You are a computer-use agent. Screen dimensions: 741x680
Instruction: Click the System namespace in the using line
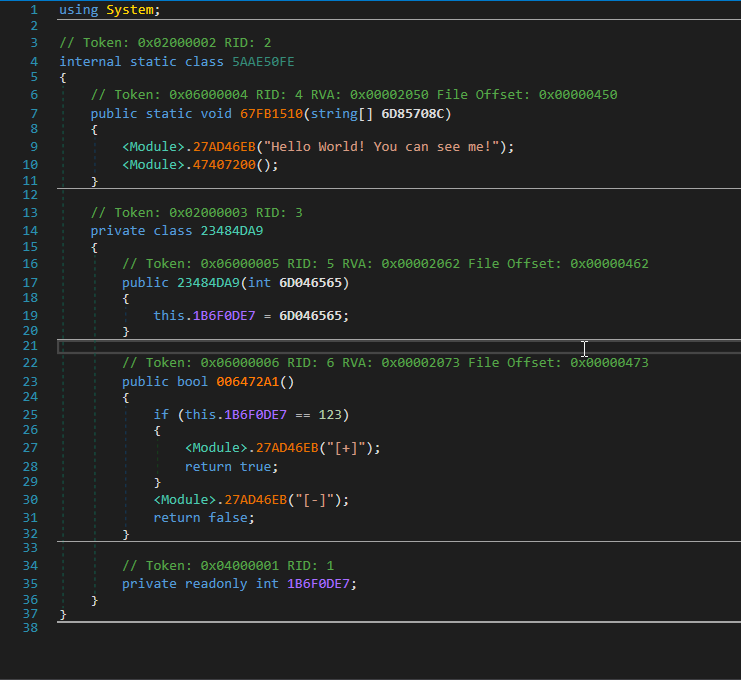(x=129, y=10)
